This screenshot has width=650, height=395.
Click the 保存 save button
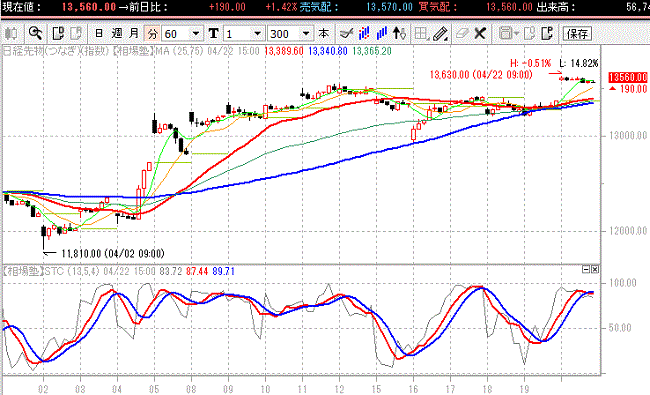[577, 34]
